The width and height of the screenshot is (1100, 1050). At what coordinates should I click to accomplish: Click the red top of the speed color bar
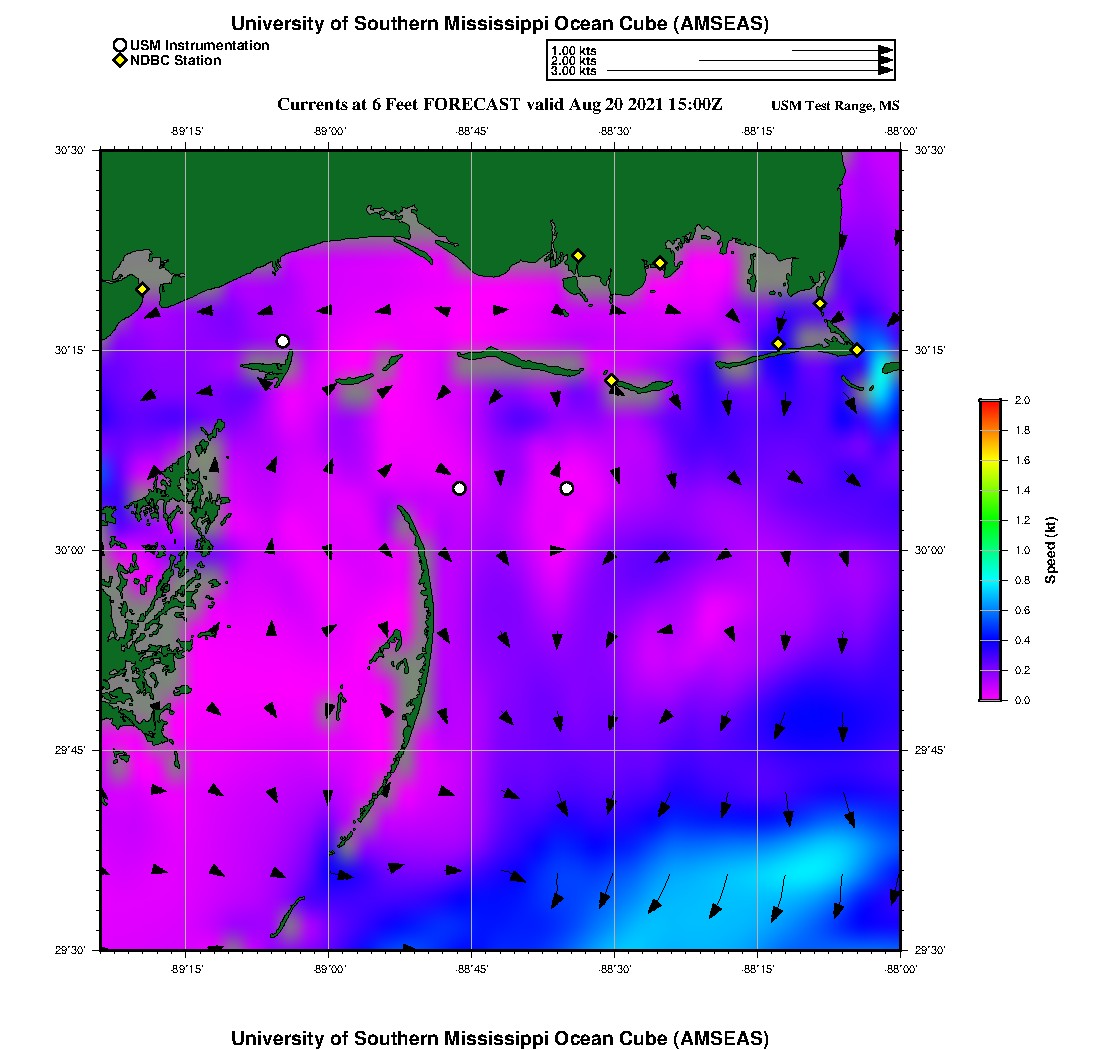990,404
